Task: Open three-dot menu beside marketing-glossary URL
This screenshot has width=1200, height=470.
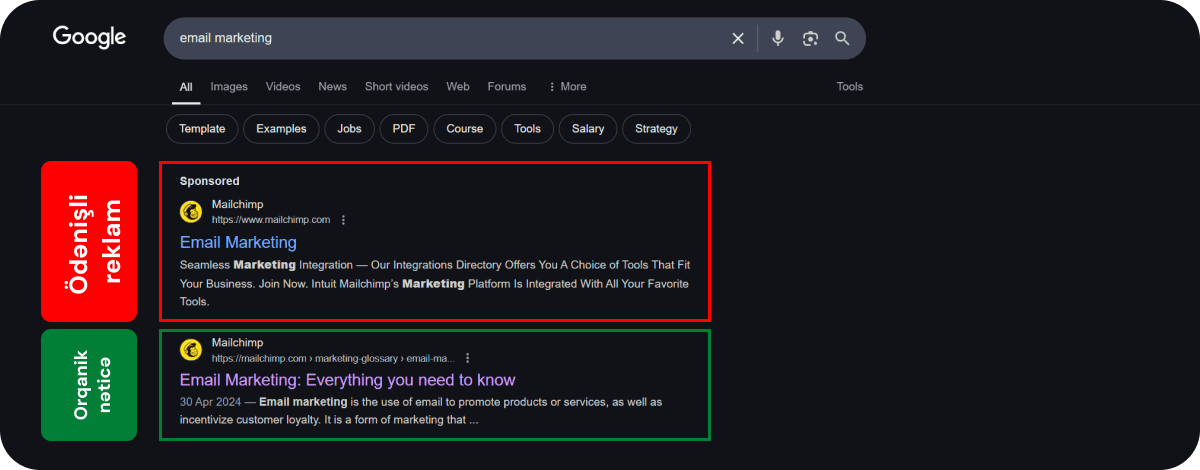Action: pos(467,358)
